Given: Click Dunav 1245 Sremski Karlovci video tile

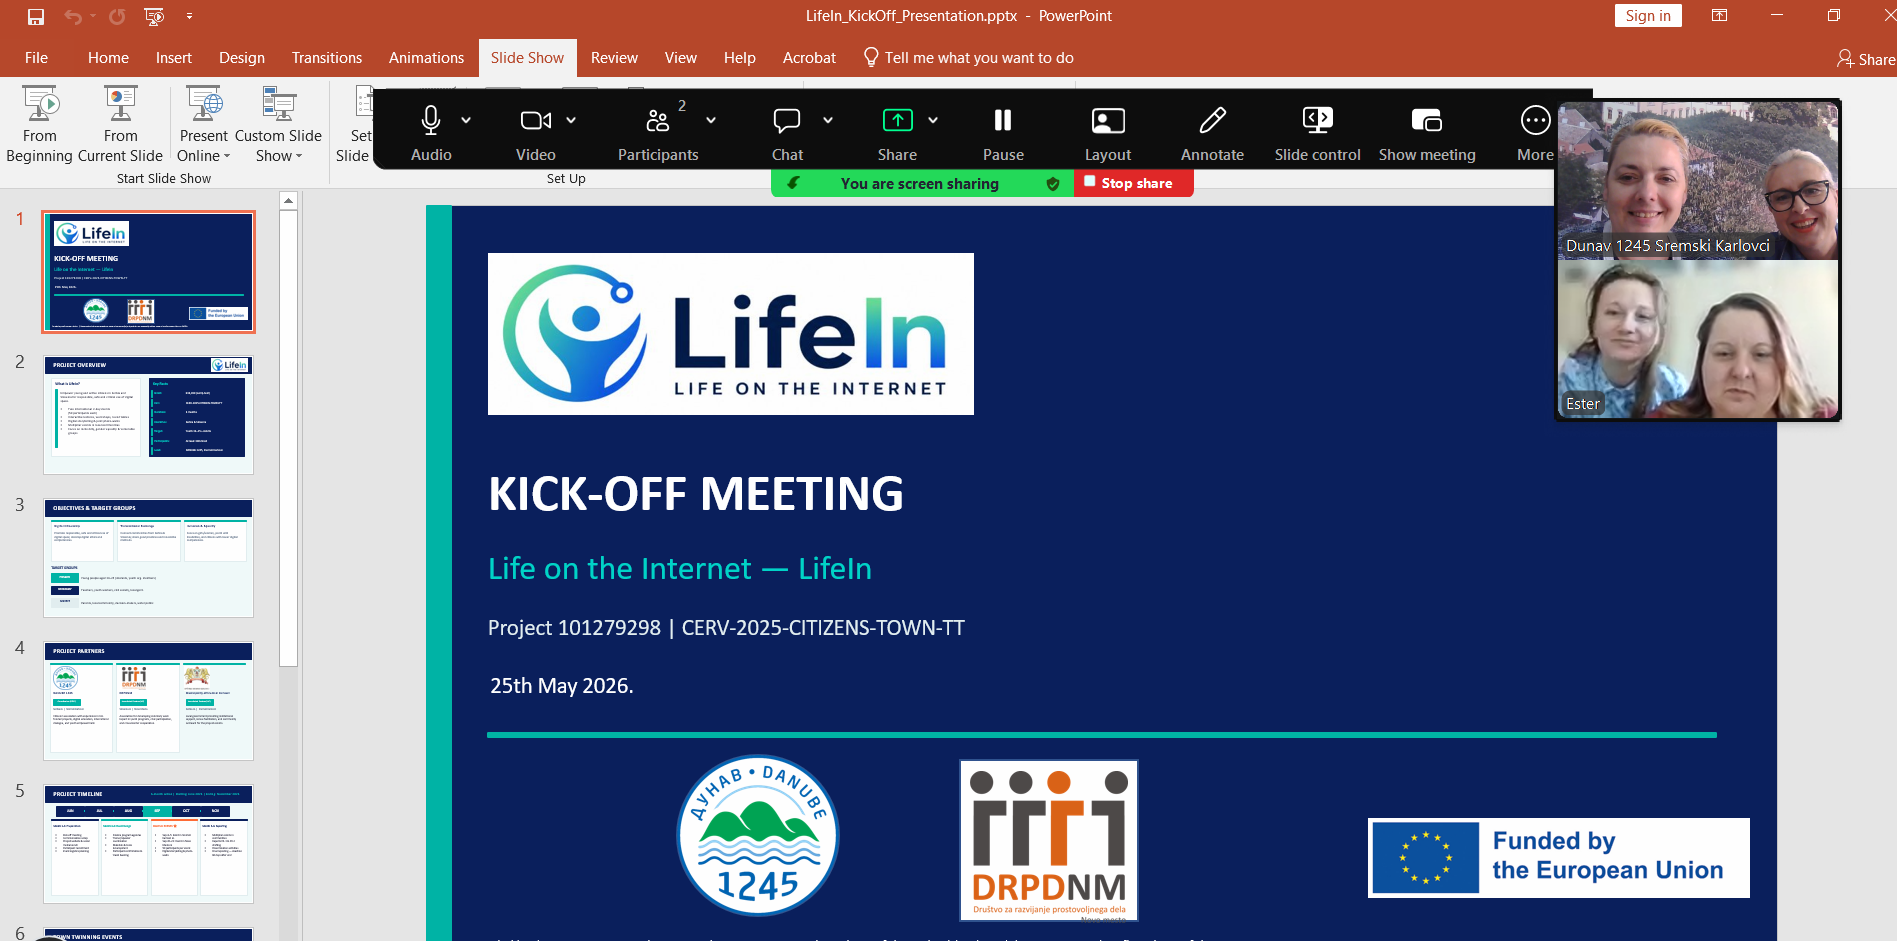Looking at the screenshot, I should pos(1698,181).
